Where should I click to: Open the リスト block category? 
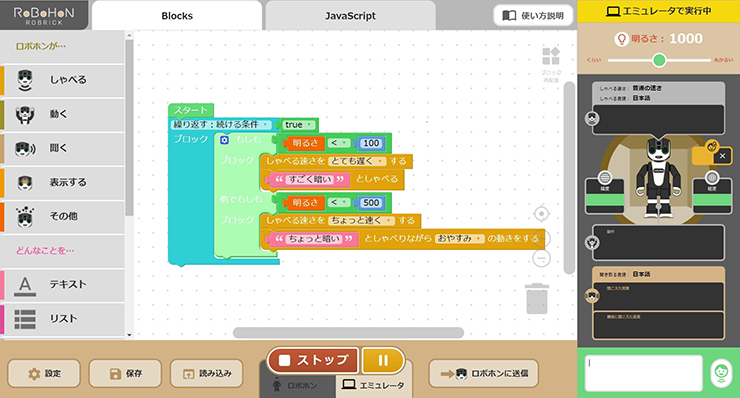point(62,318)
